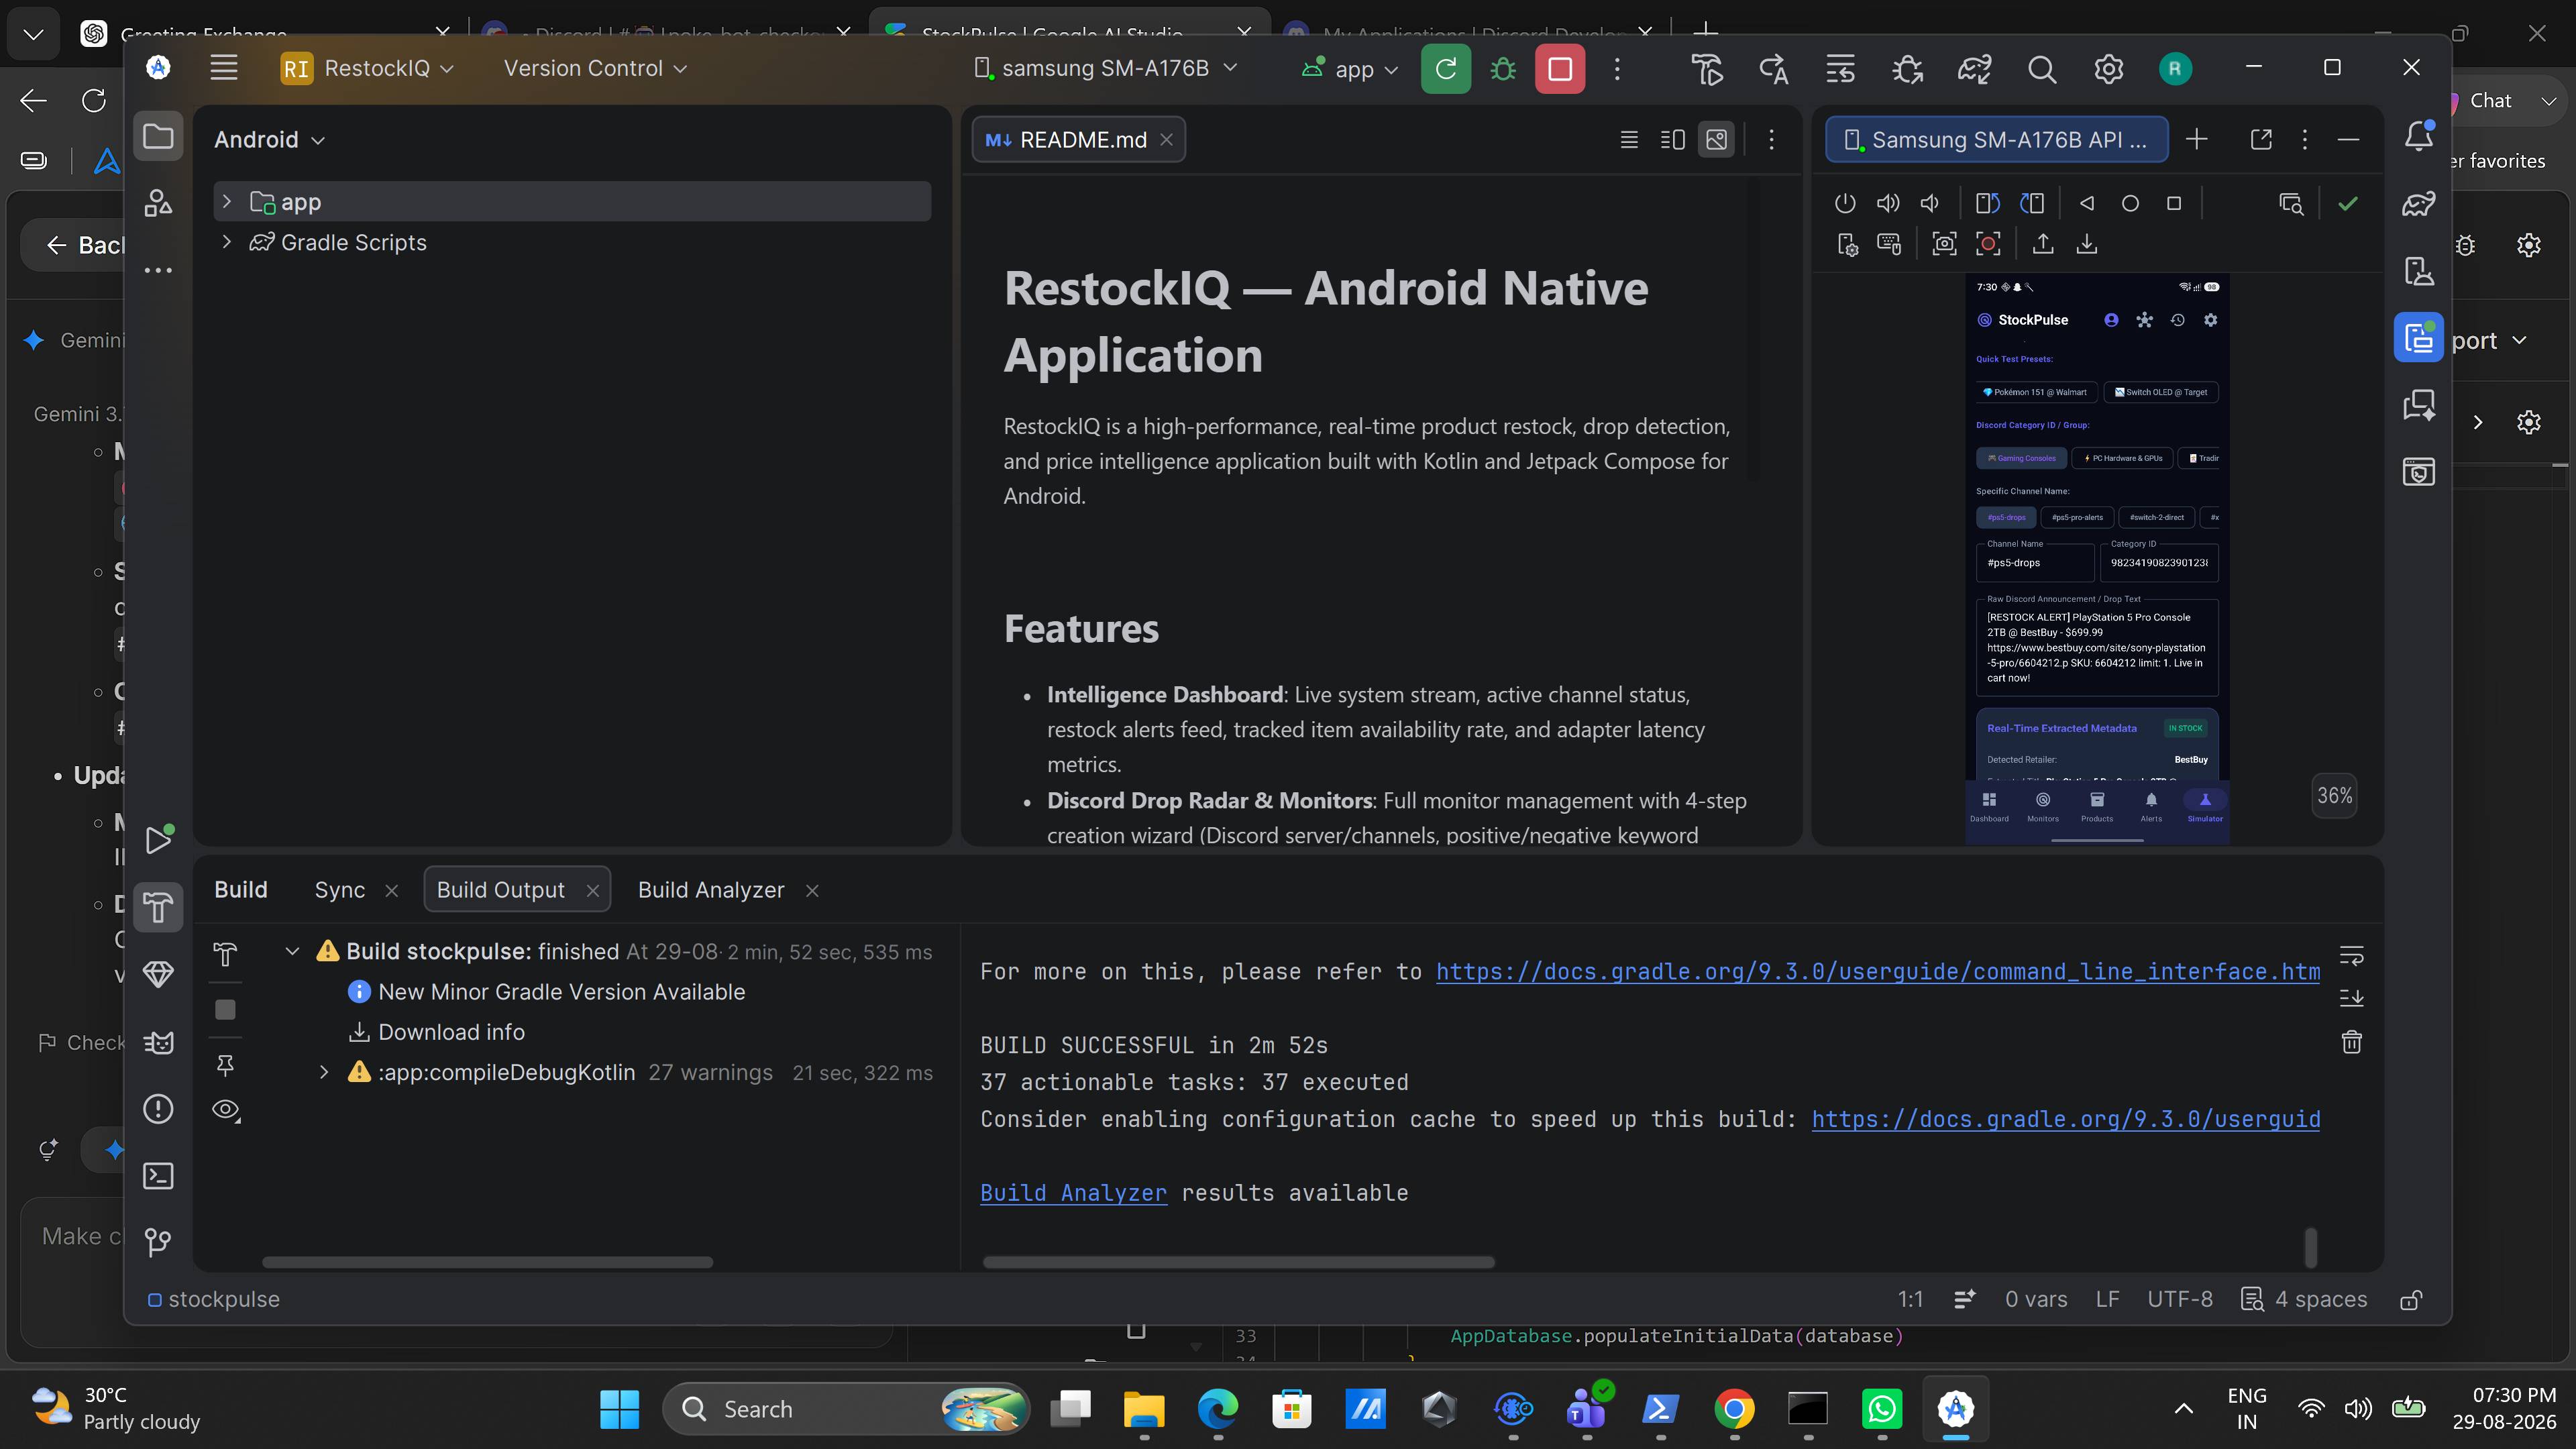Take screenshot of the running device

coord(1944,244)
